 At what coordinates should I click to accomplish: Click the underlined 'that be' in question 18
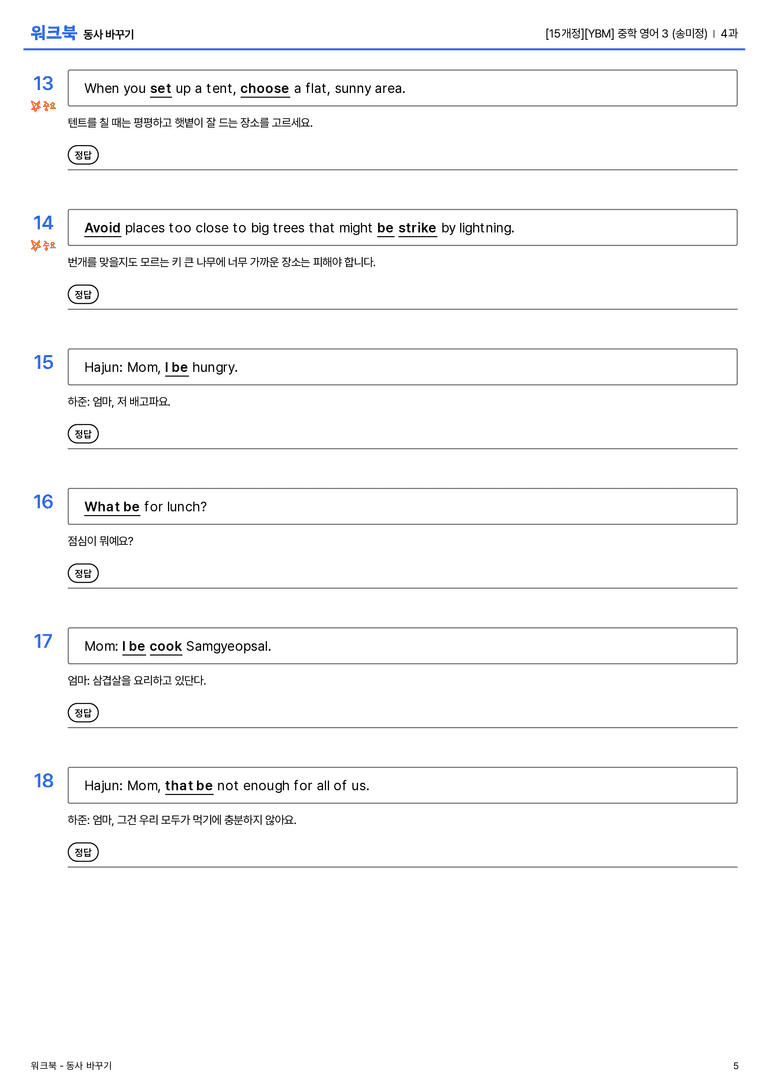coord(189,785)
